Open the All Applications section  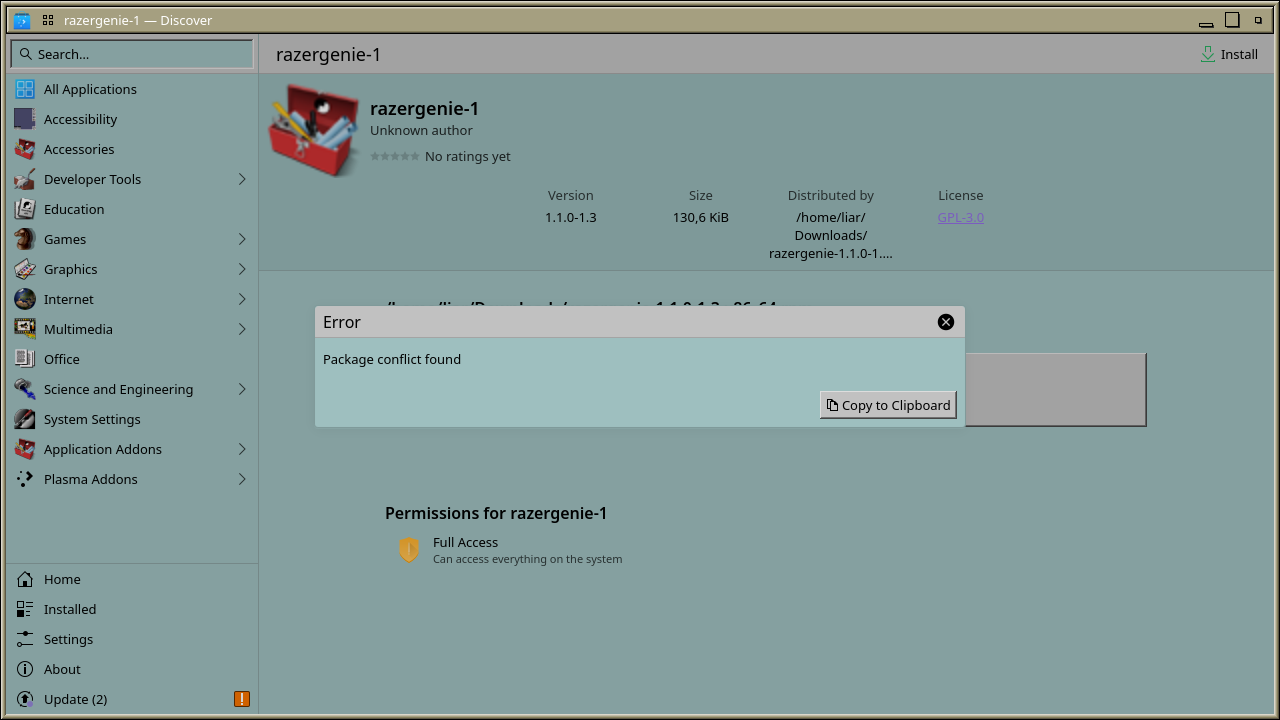tap(132, 89)
